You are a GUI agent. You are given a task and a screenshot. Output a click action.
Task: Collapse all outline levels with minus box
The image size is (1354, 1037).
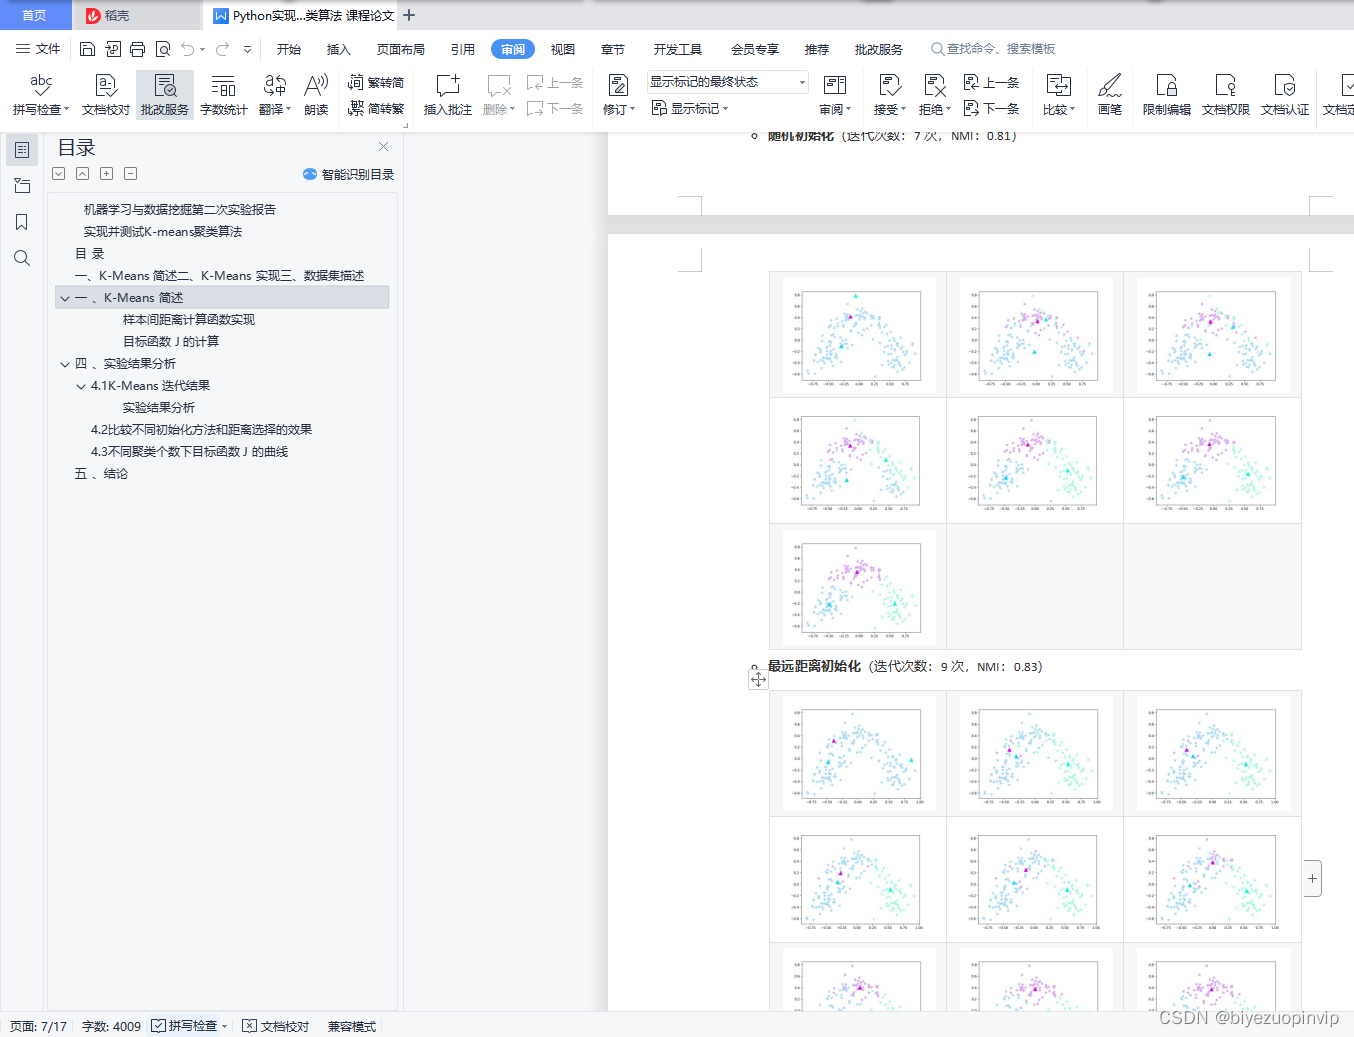click(130, 173)
